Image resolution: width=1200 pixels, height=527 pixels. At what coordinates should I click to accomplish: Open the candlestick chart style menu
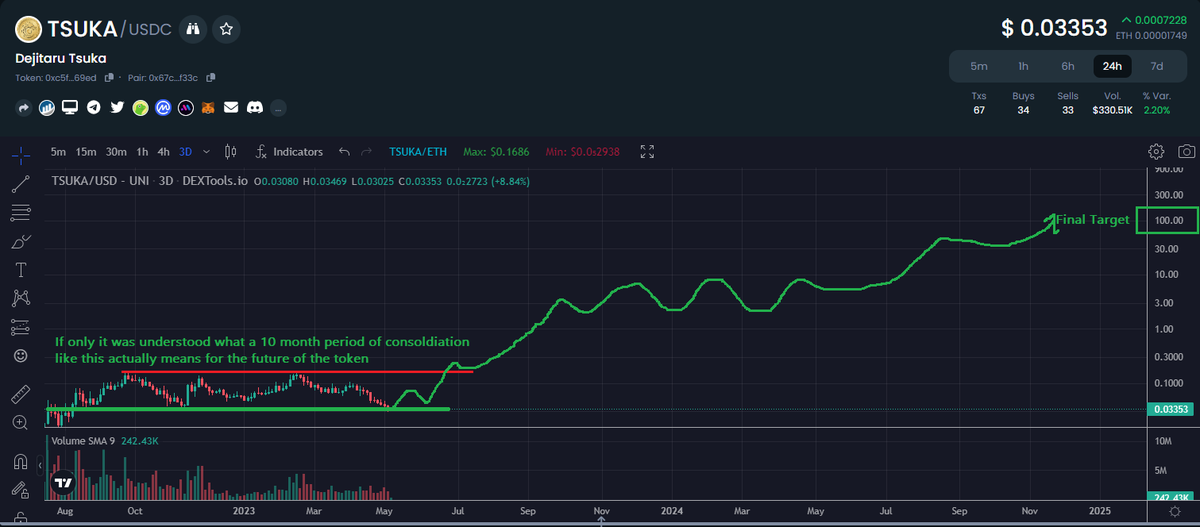pyautogui.click(x=231, y=152)
